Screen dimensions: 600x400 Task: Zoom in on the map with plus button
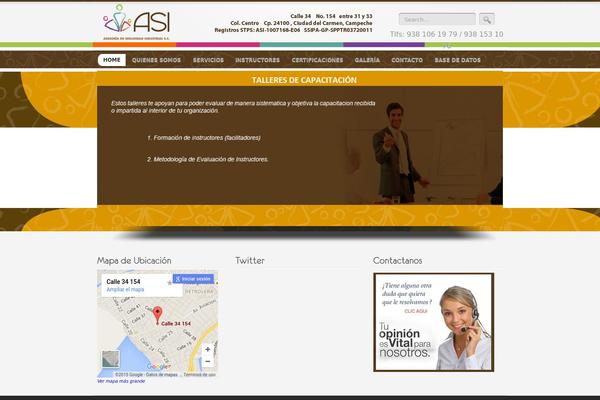tap(207, 349)
